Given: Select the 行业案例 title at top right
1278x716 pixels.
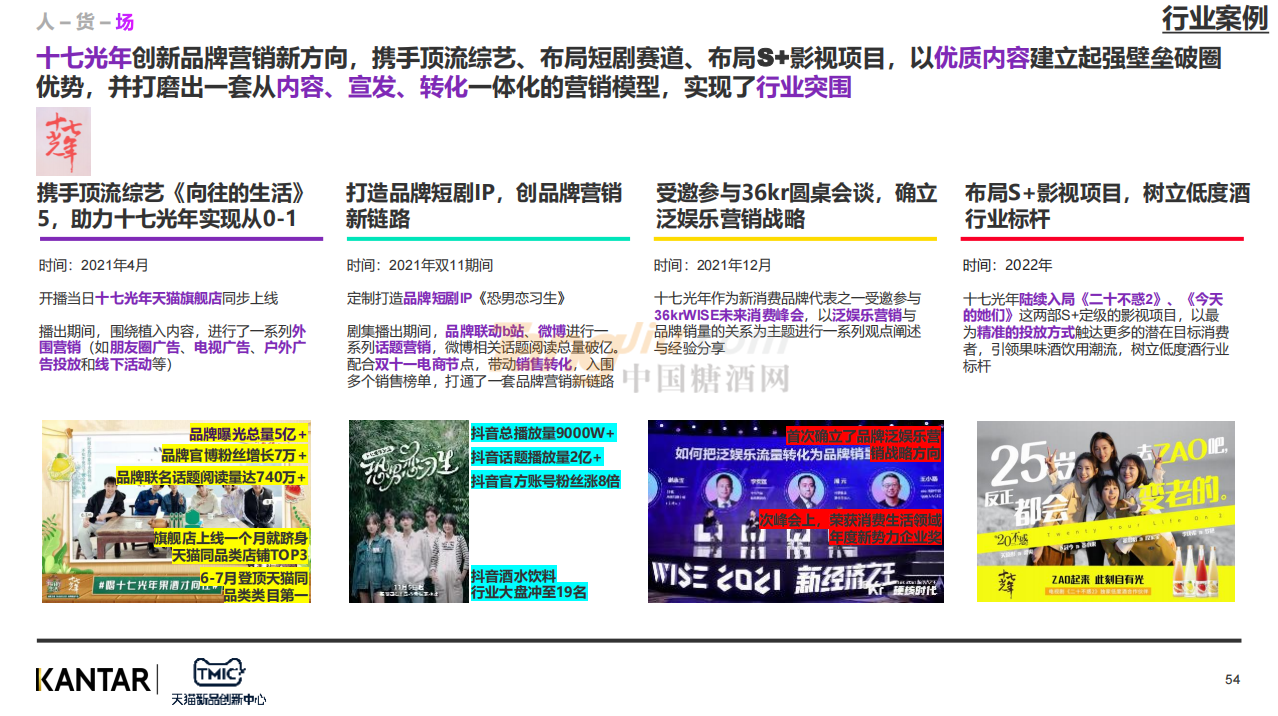Looking at the screenshot, I should click(1215, 19).
